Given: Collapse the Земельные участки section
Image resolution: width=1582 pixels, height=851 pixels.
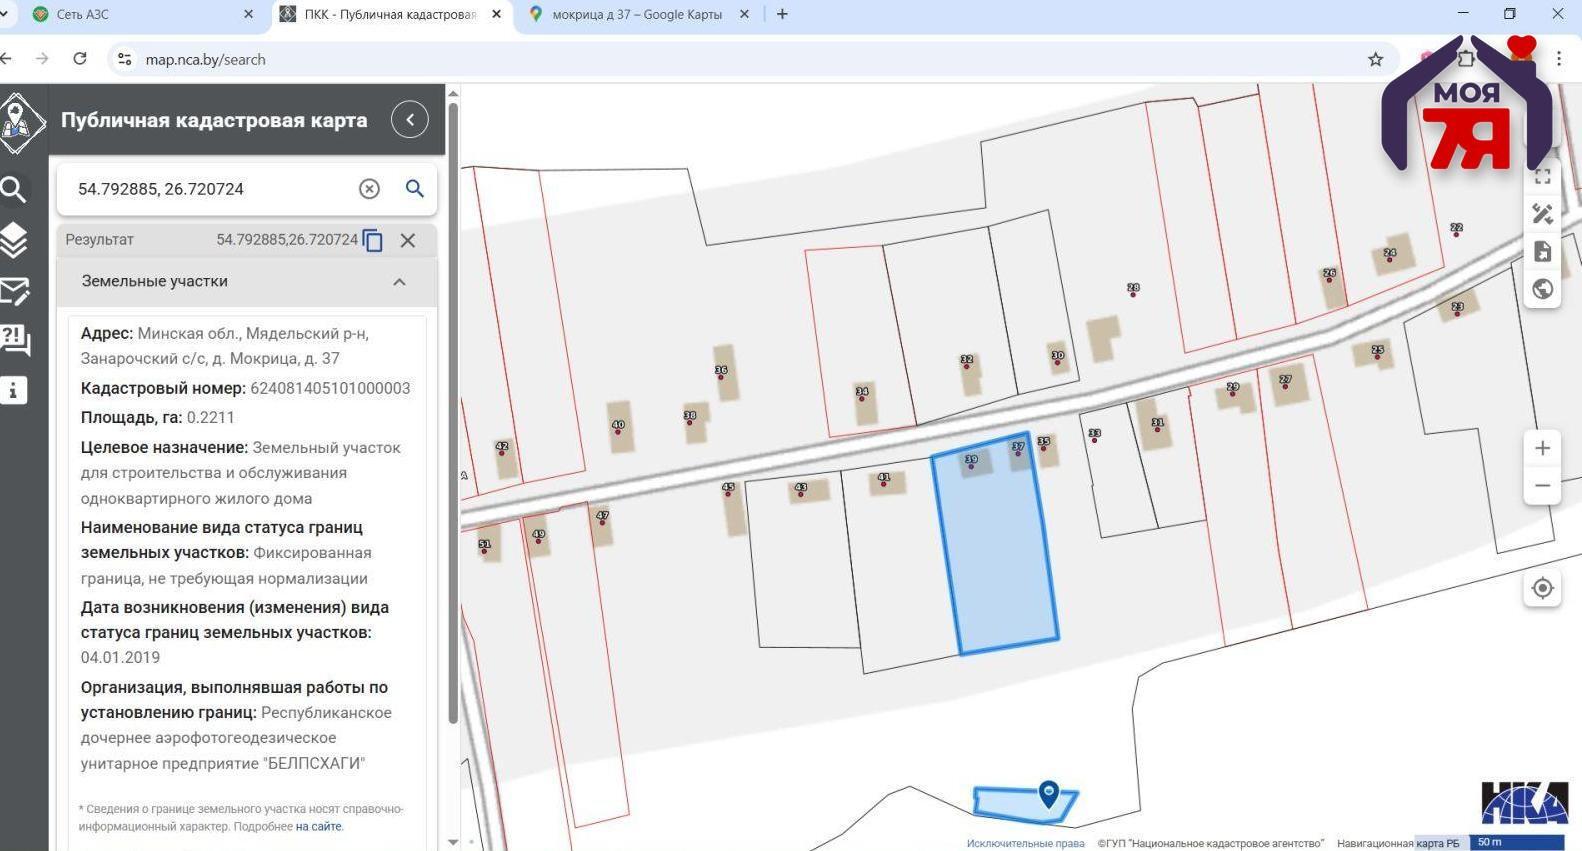Looking at the screenshot, I should [x=399, y=282].
